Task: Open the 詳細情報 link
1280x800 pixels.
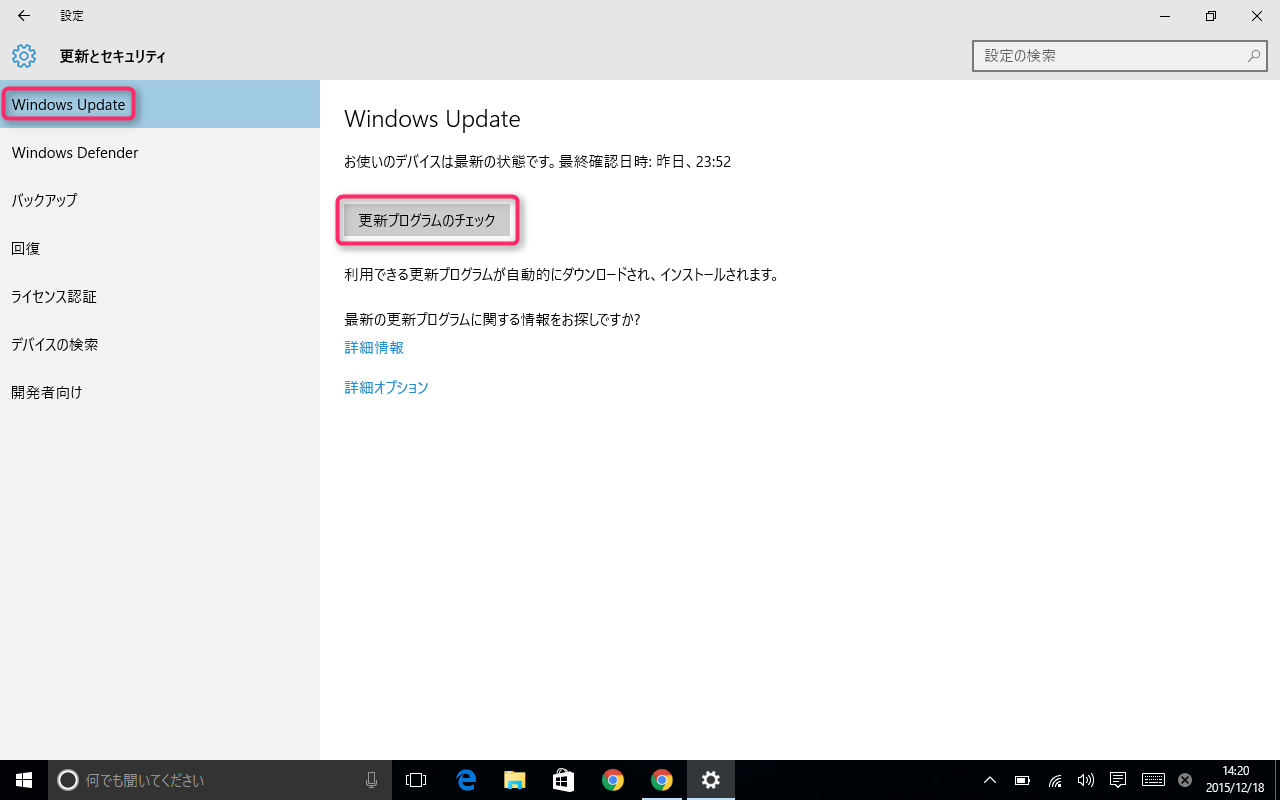Action: pyautogui.click(x=374, y=348)
